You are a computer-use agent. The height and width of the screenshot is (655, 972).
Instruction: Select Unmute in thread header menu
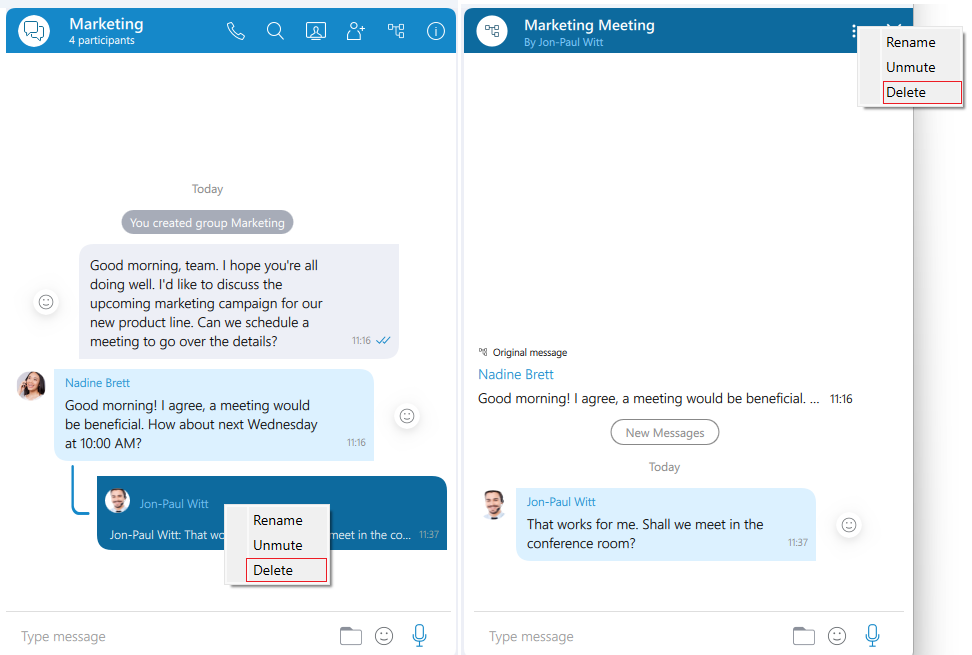click(911, 67)
